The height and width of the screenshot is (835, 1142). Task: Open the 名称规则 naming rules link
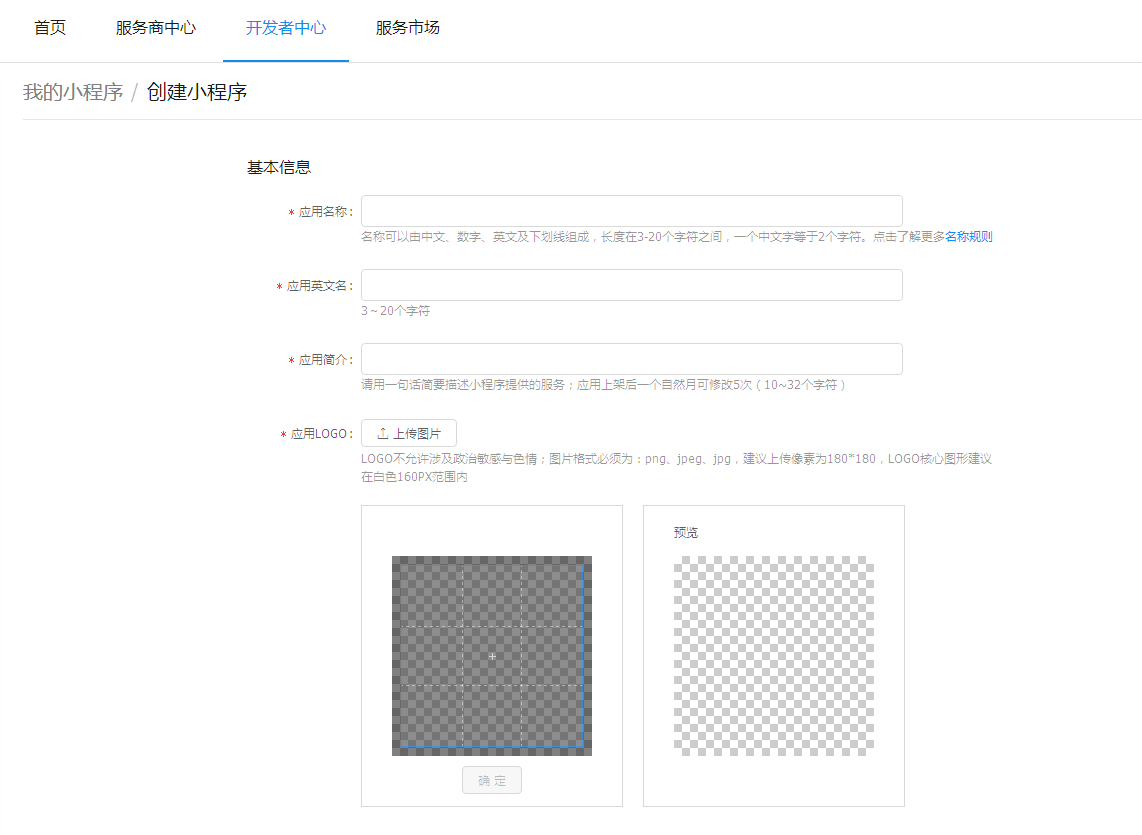point(967,237)
